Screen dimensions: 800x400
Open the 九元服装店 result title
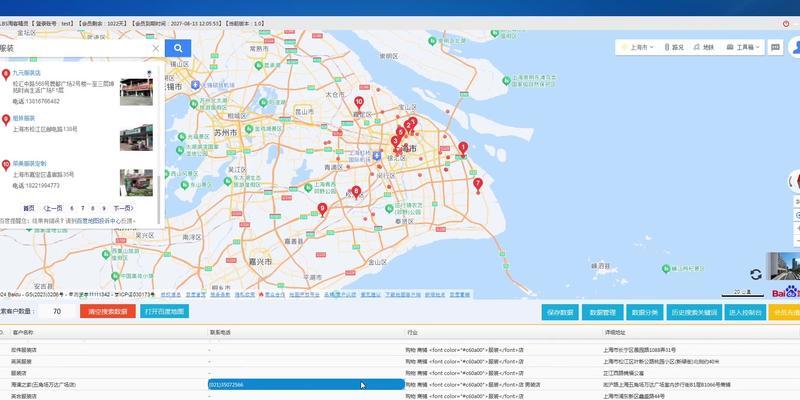27,73
